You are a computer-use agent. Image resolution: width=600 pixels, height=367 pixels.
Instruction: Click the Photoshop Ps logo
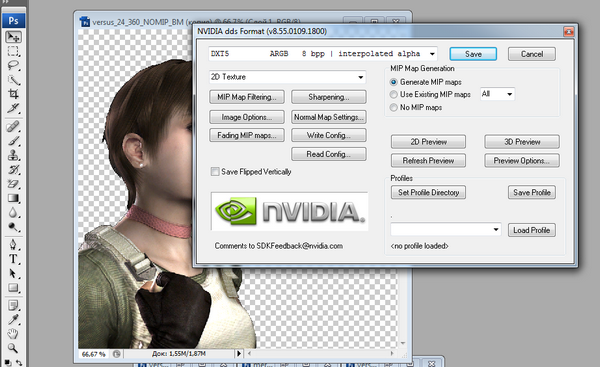[13, 21]
